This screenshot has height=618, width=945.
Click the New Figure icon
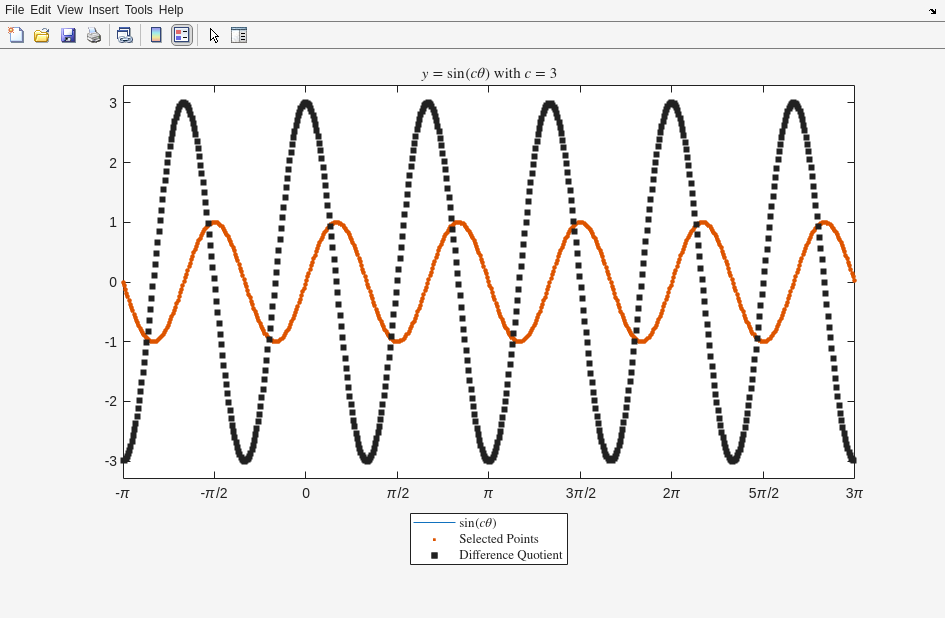[16, 35]
